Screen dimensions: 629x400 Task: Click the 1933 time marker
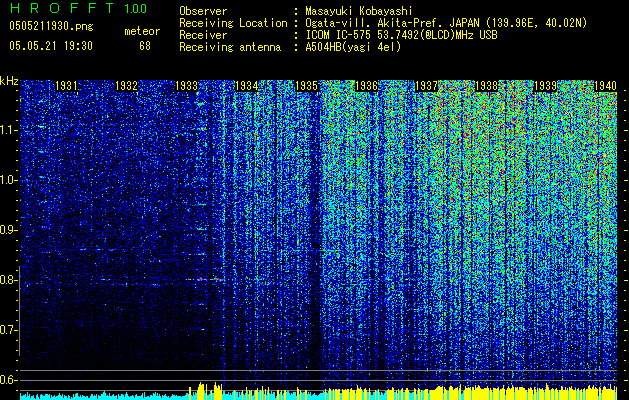pyautogui.click(x=187, y=86)
